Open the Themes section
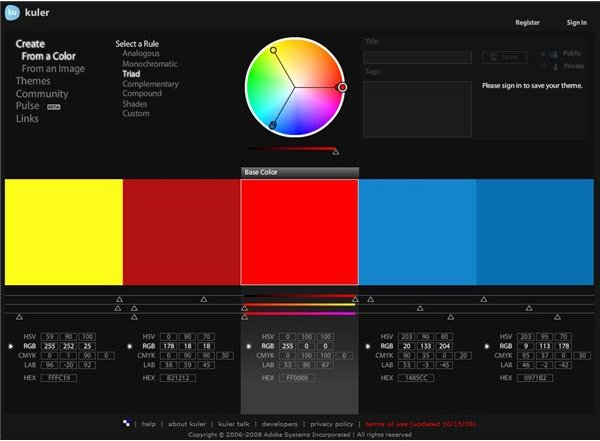This screenshot has height=441, width=600. 33,81
